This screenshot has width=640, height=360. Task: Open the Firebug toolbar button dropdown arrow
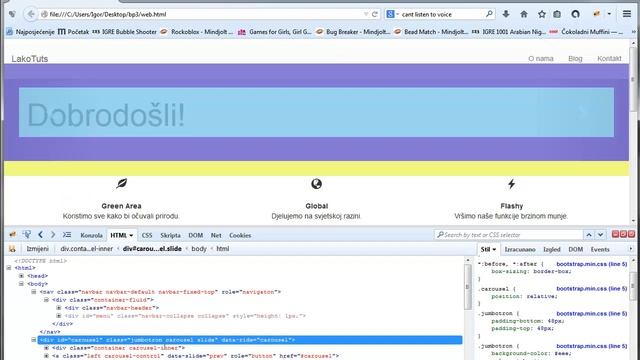pyautogui.click(x=609, y=14)
